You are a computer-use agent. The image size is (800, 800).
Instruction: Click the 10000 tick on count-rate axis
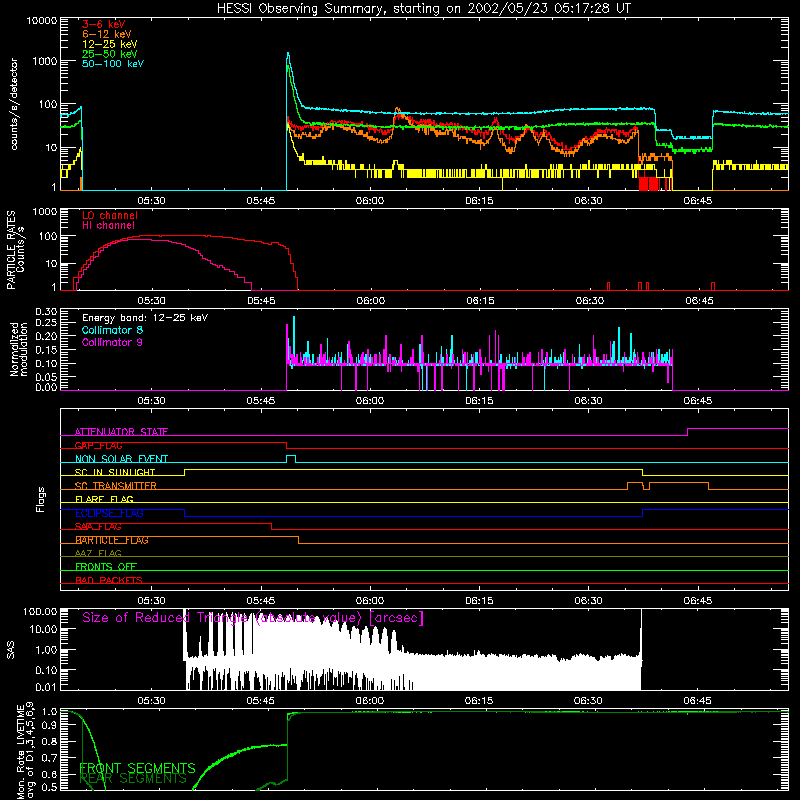coord(42,20)
